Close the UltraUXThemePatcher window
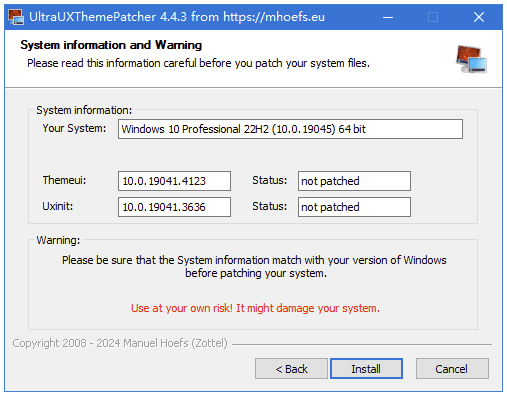Image resolution: width=507 pixels, height=396 pixels. [479, 17]
